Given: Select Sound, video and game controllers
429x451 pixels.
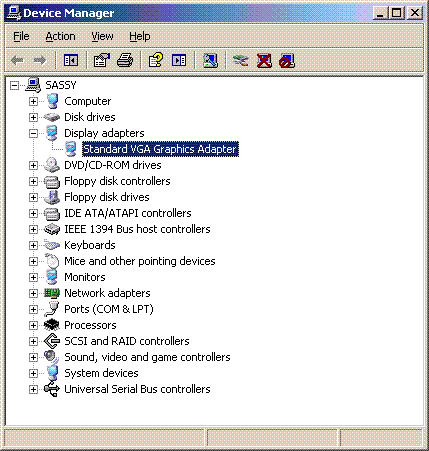Looking at the screenshot, I should click(x=147, y=357).
